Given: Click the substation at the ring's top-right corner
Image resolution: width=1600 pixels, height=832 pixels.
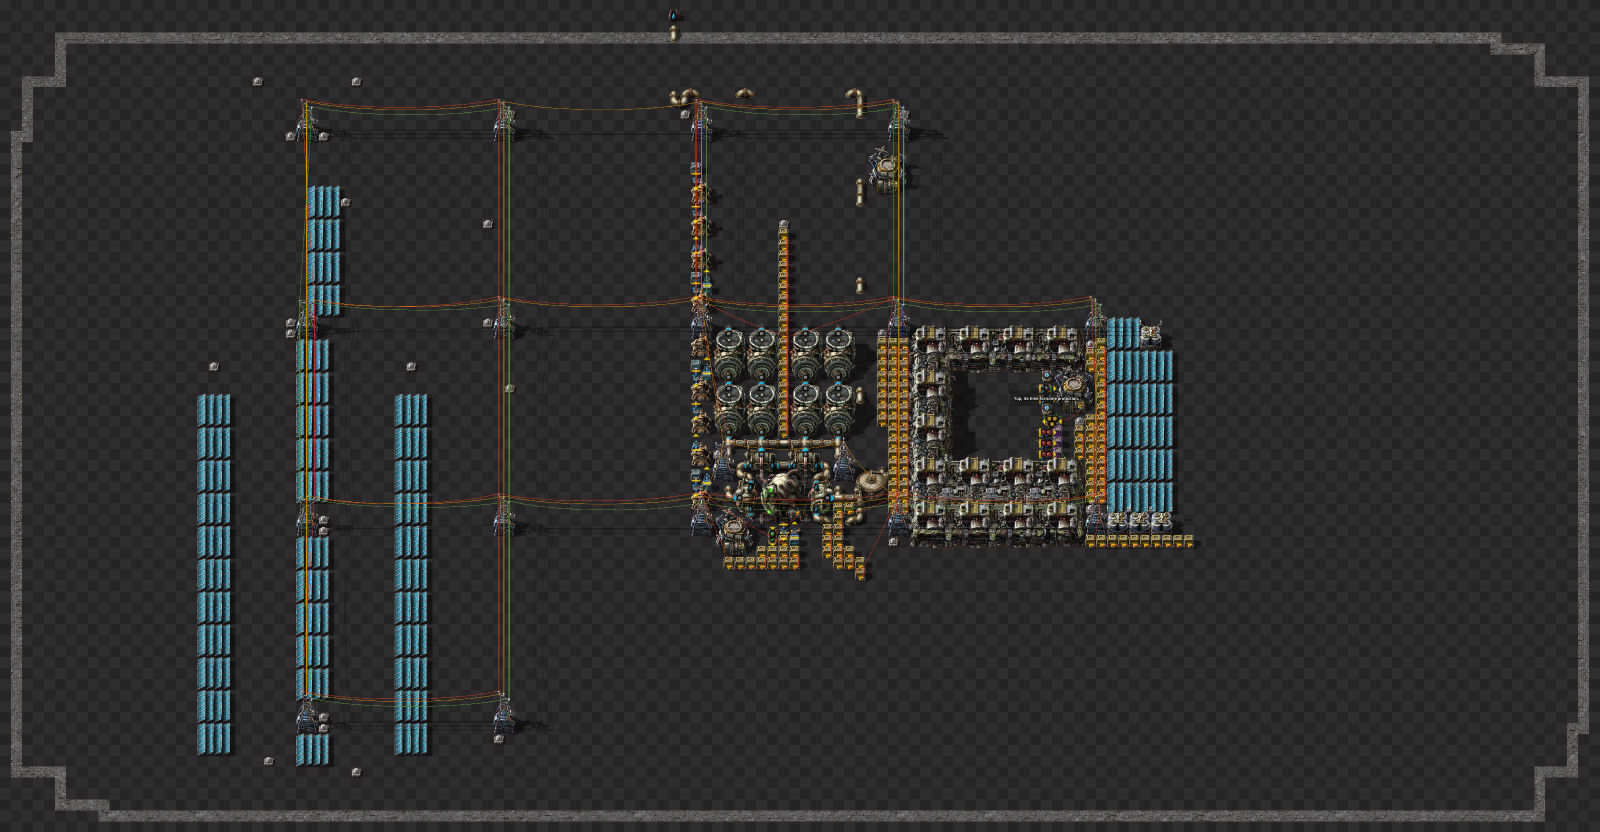Looking at the screenshot, I should [1094, 319].
